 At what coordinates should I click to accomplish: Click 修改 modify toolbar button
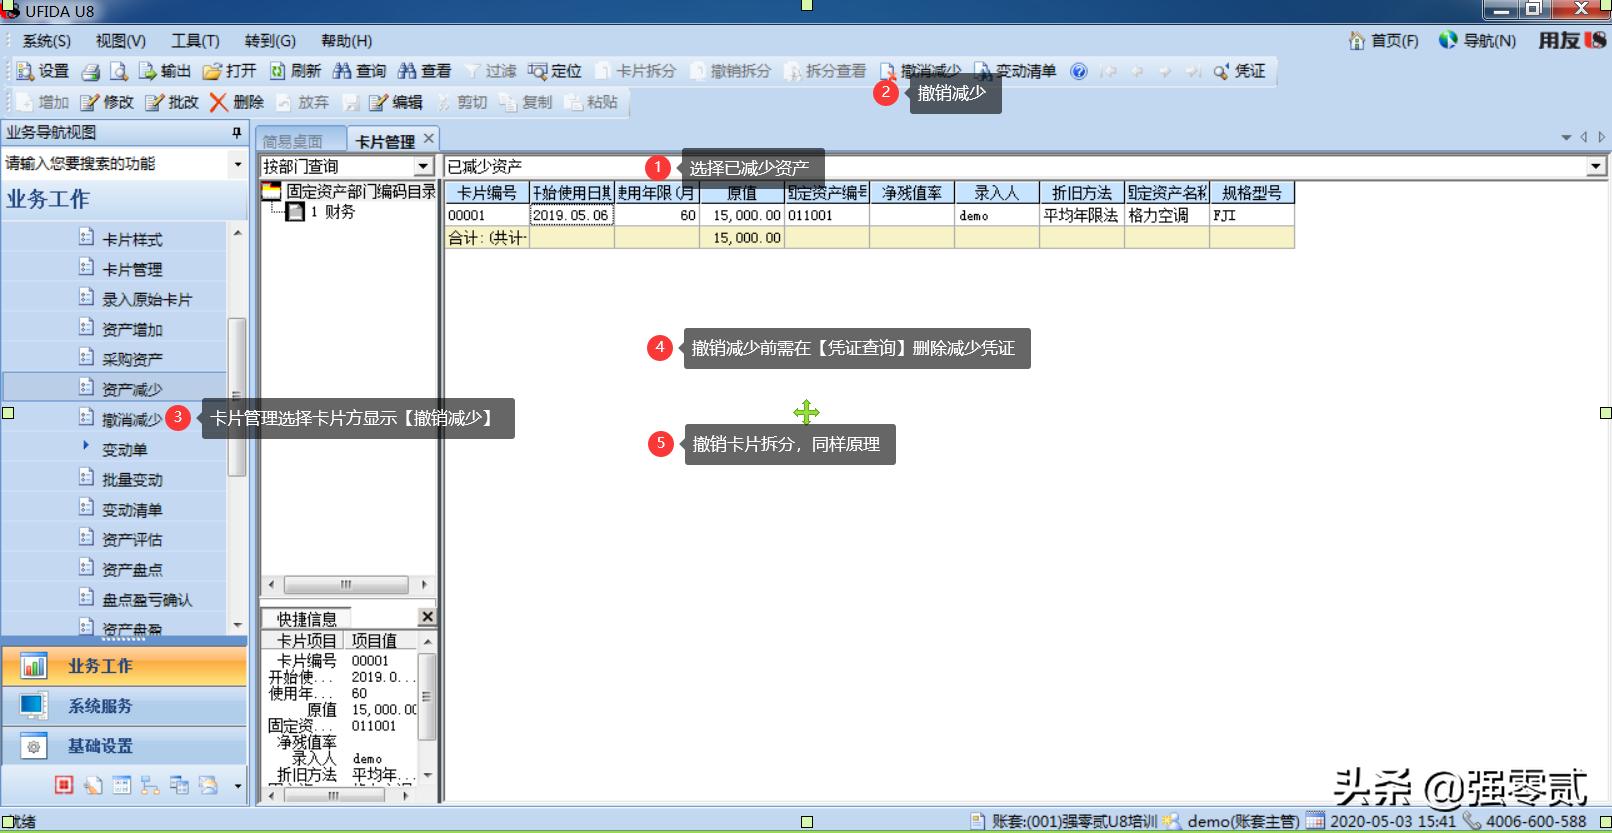(107, 102)
